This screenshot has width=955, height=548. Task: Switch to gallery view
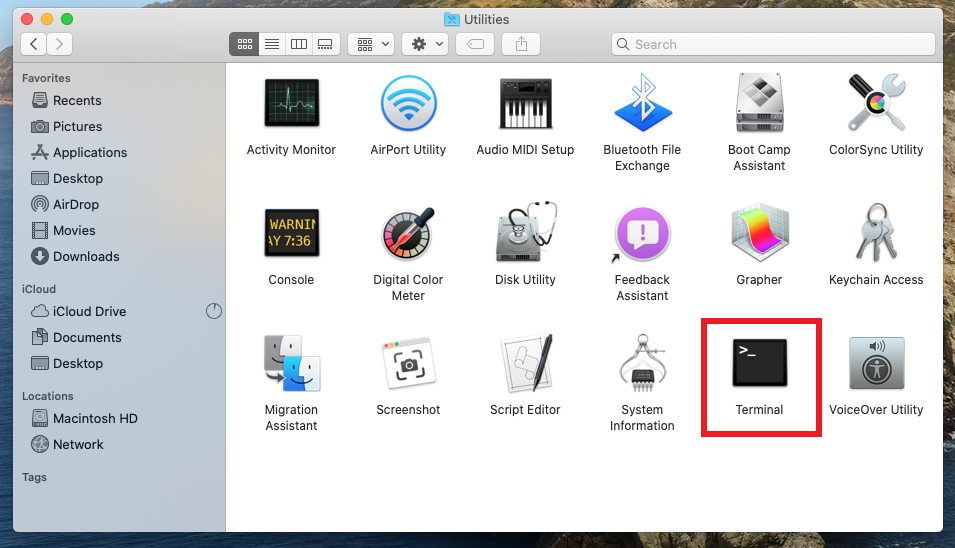point(325,44)
